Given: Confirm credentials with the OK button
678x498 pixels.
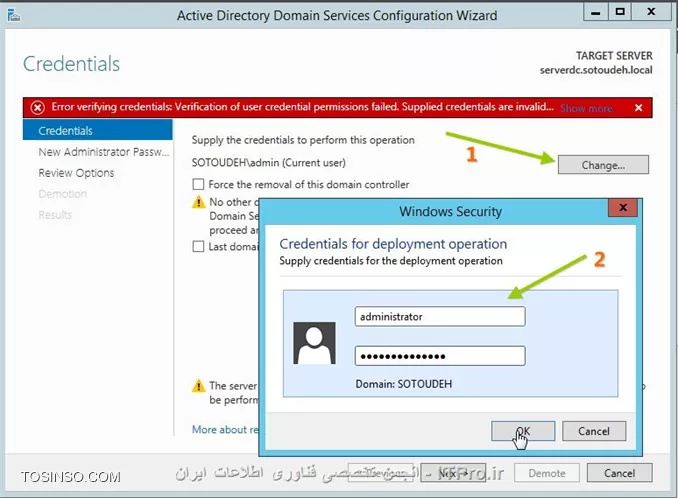Looking at the screenshot, I should click(x=523, y=431).
